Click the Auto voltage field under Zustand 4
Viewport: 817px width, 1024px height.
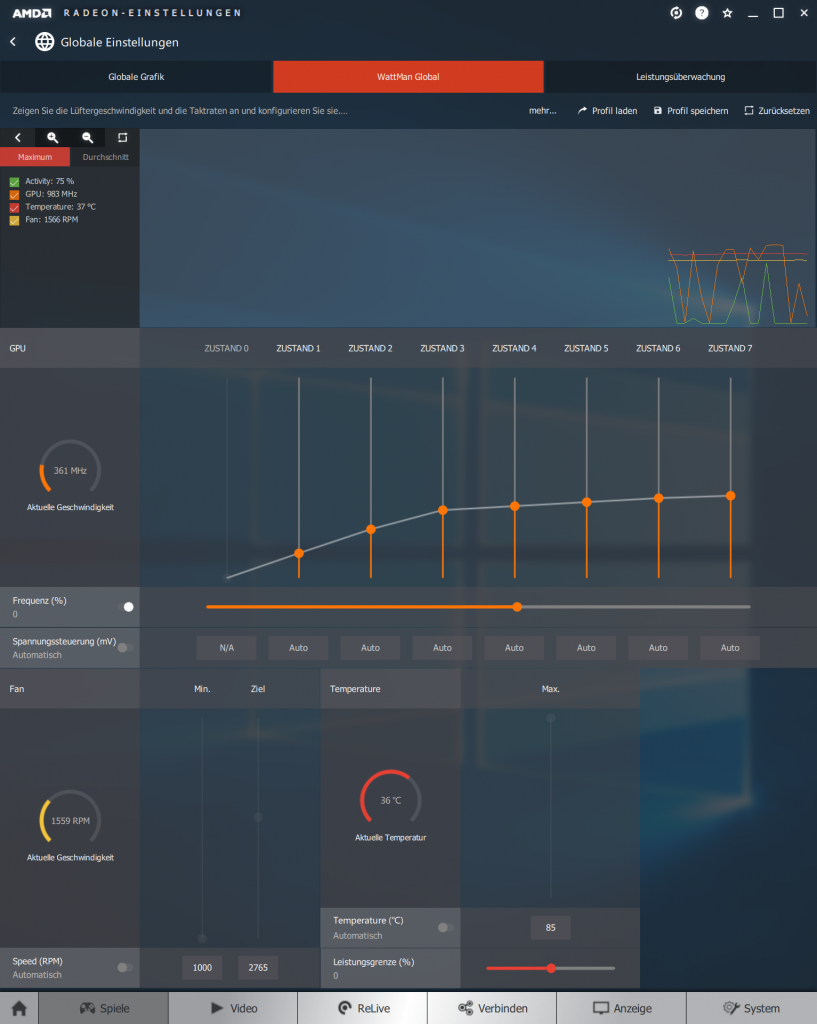coord(514,648)
